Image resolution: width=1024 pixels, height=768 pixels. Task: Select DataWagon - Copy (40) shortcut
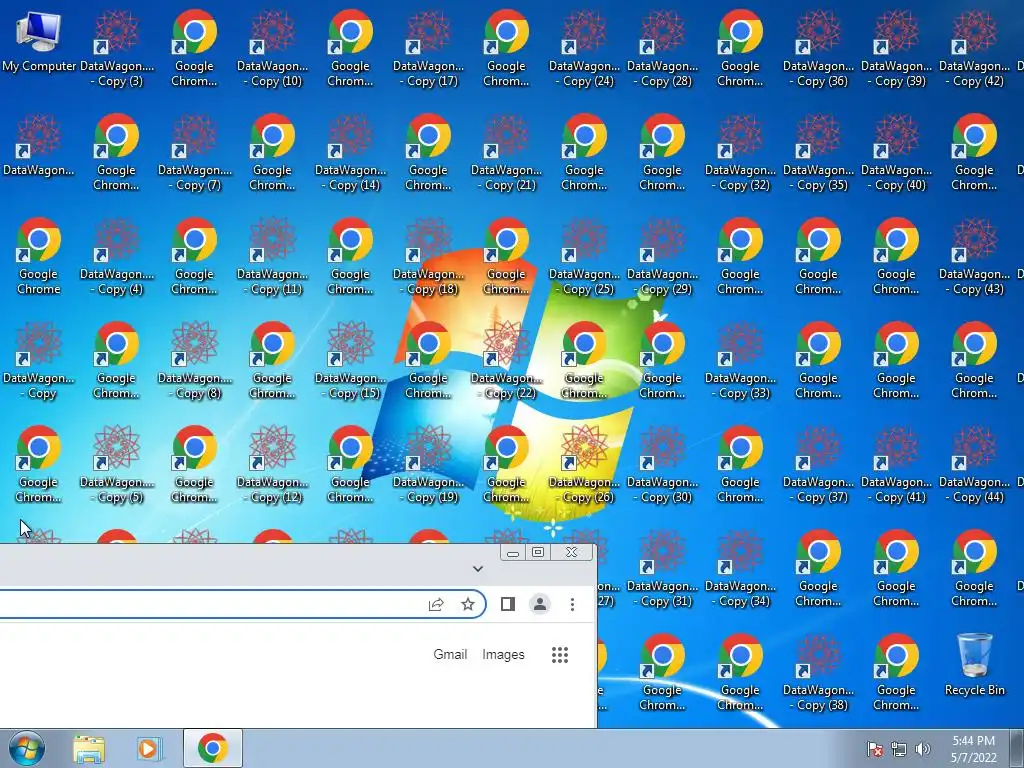896,153
